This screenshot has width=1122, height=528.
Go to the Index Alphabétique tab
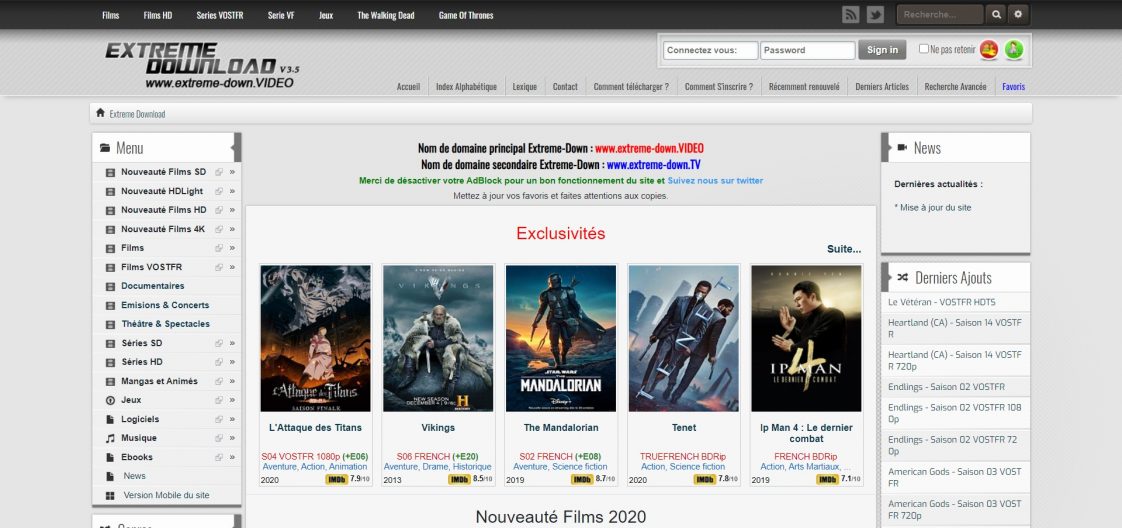pyautogui.click(x=467, y=87)
